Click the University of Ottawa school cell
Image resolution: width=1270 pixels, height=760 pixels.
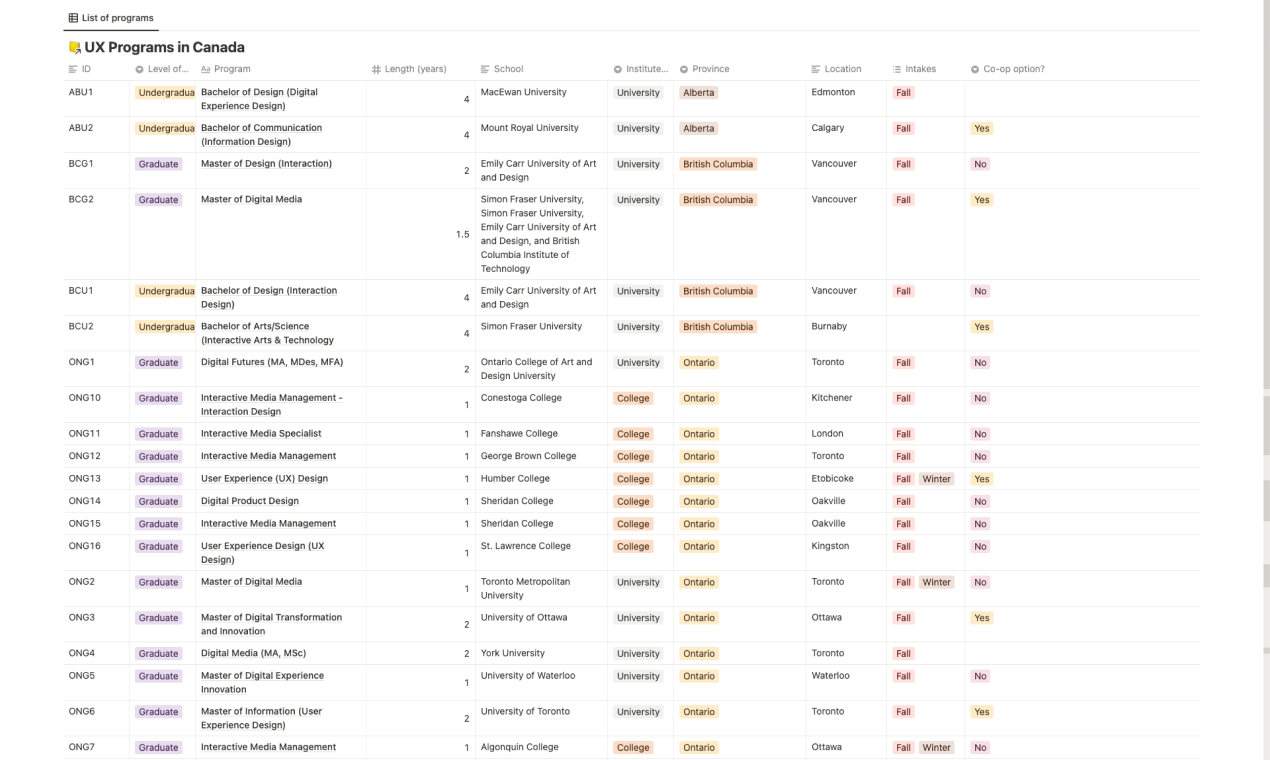click(541, 624)
